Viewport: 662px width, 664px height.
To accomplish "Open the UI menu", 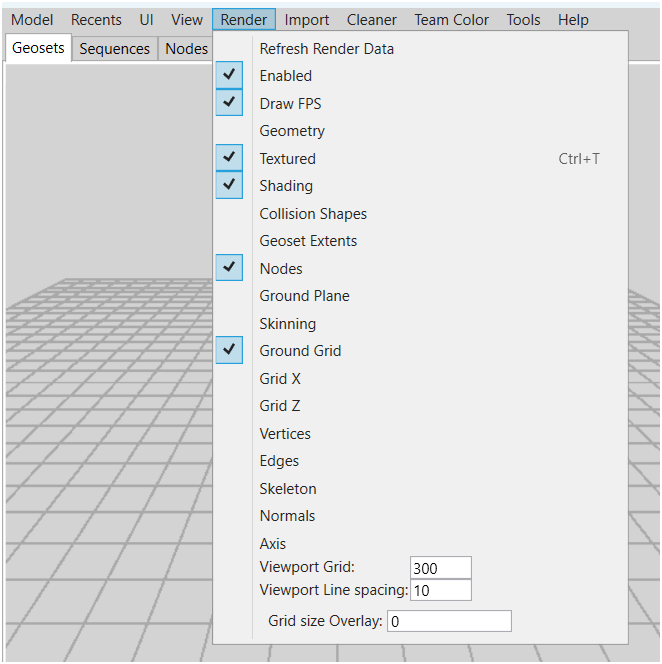I will (x=146, y=20).
